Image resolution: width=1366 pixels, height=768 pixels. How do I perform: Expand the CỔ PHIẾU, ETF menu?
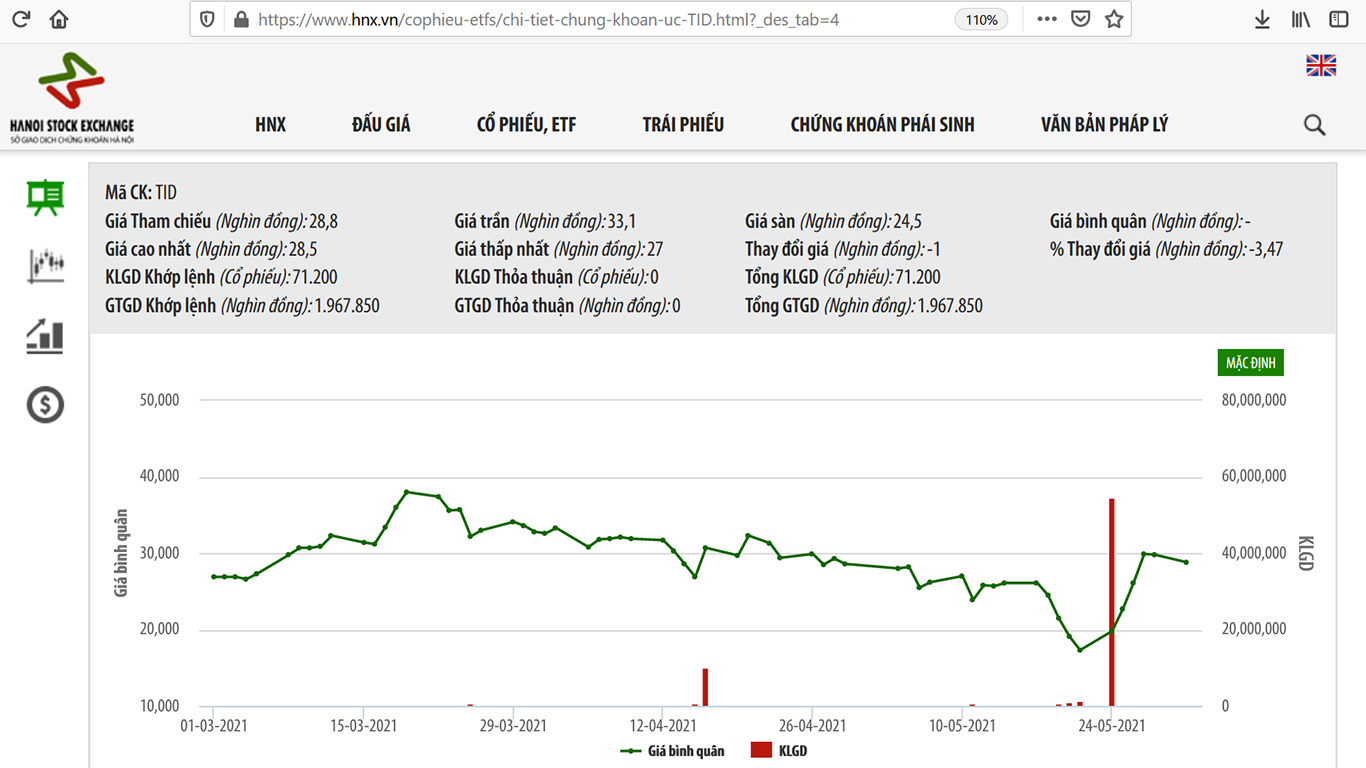(526, 125)
